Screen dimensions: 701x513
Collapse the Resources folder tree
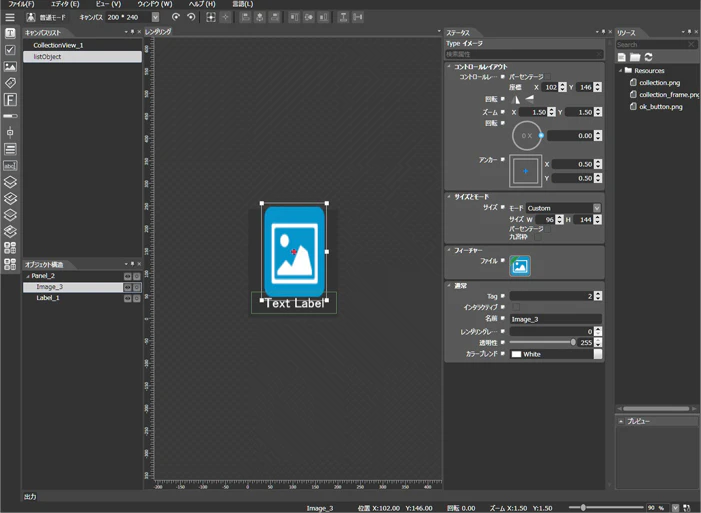(621, 71)
